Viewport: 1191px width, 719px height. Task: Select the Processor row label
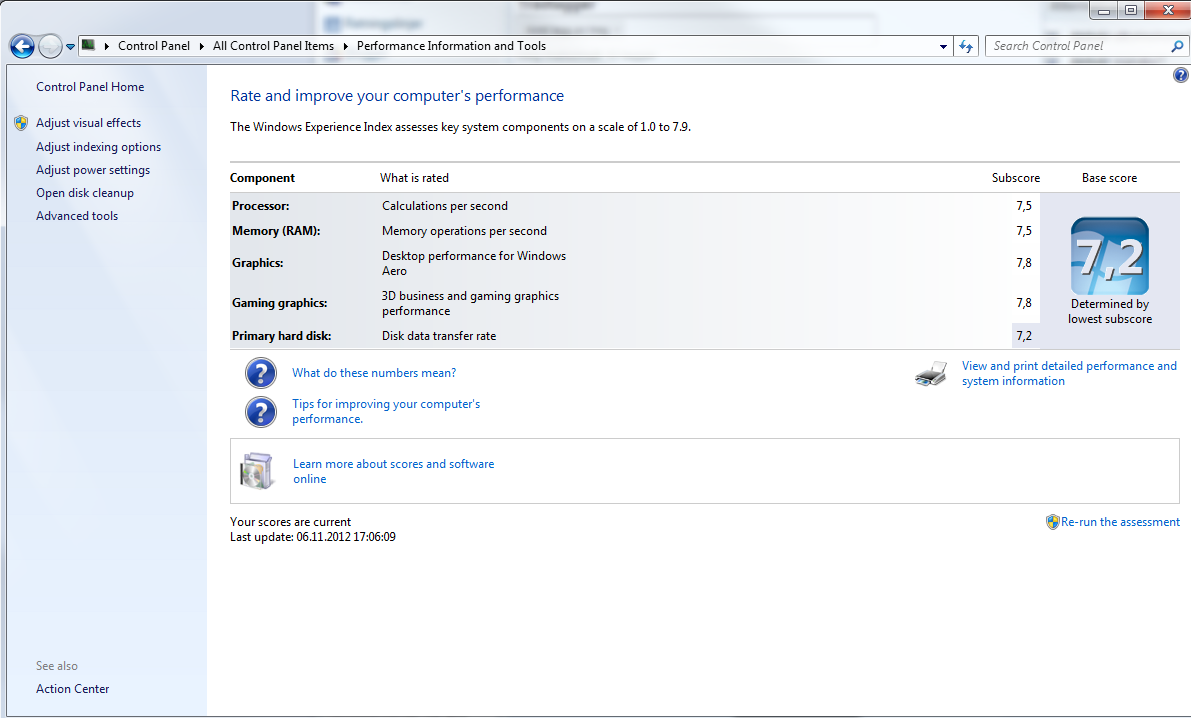click(261, 206)
